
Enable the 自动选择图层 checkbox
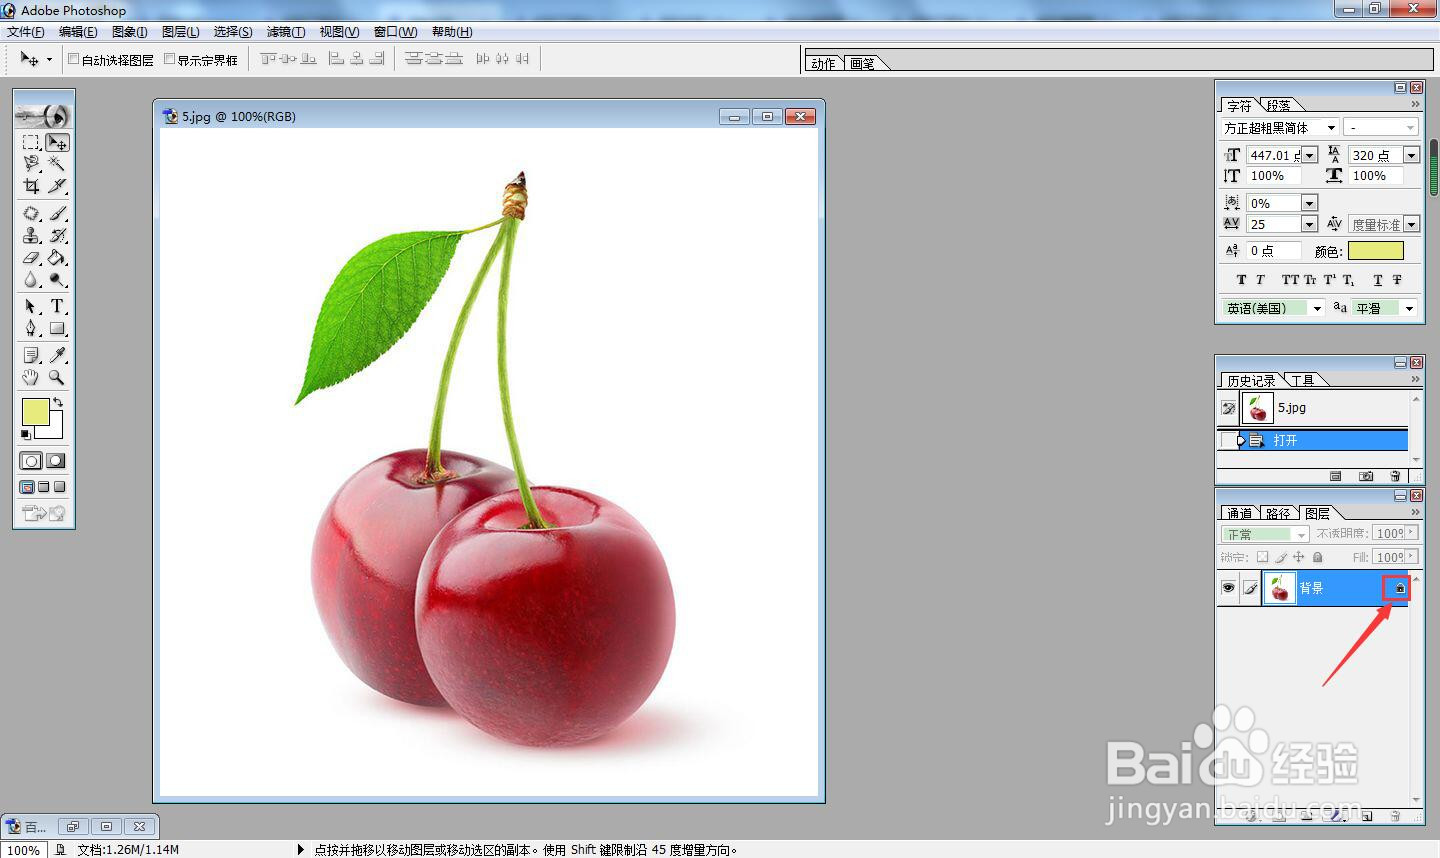(x=73, y=58)
